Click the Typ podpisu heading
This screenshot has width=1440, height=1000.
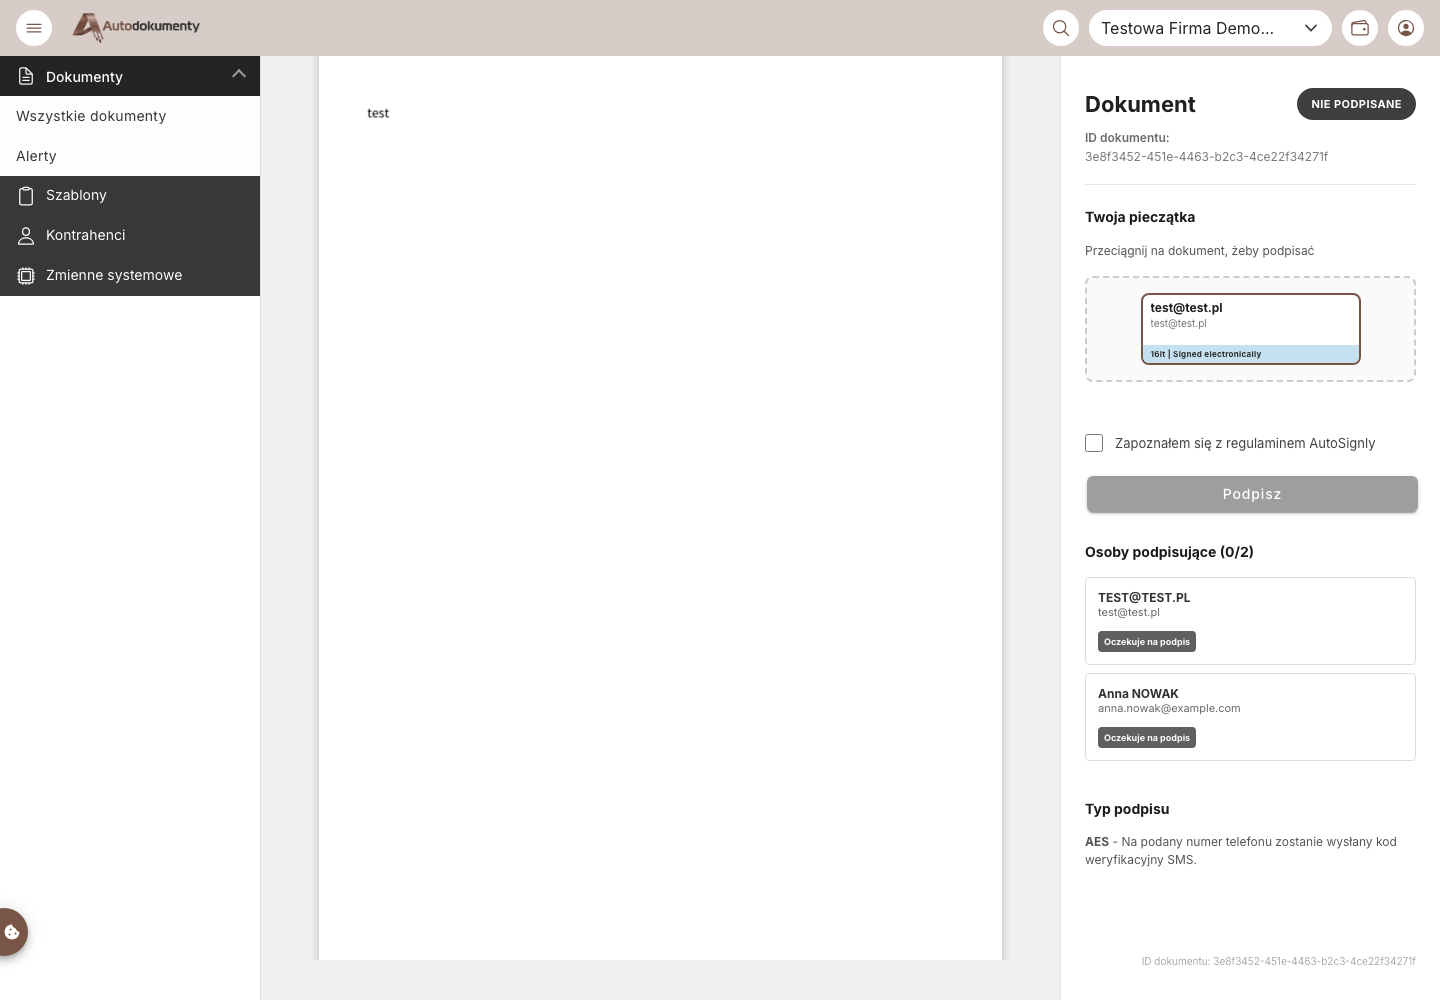pos(1127,809)
